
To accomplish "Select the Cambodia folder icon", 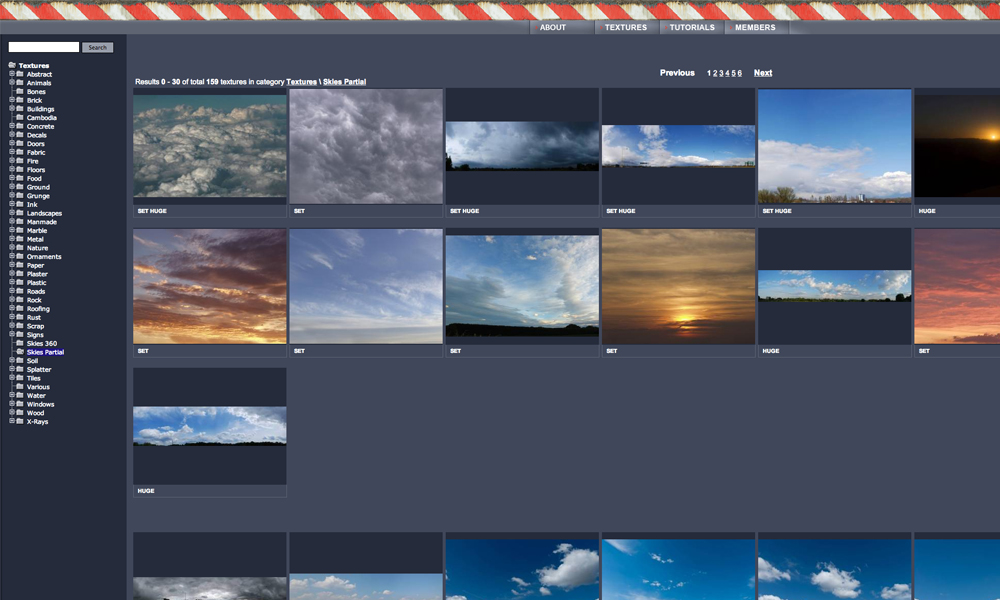I will pyautogui.click(x=20, y=117).
